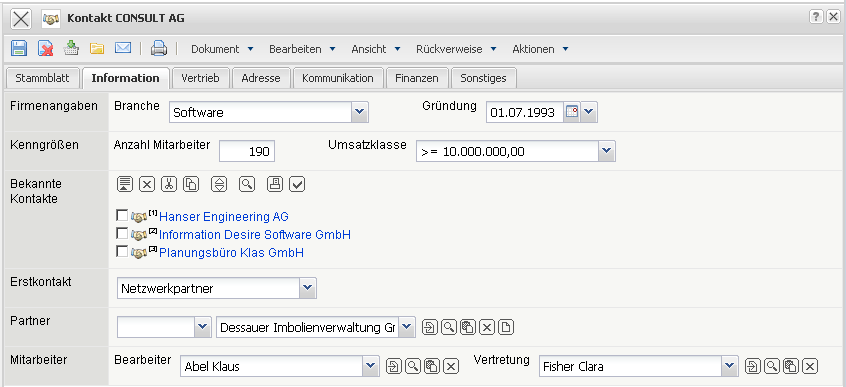The image size is (846, 387).
Task: Click the delete document icon with red X
Action: point(45,48)
